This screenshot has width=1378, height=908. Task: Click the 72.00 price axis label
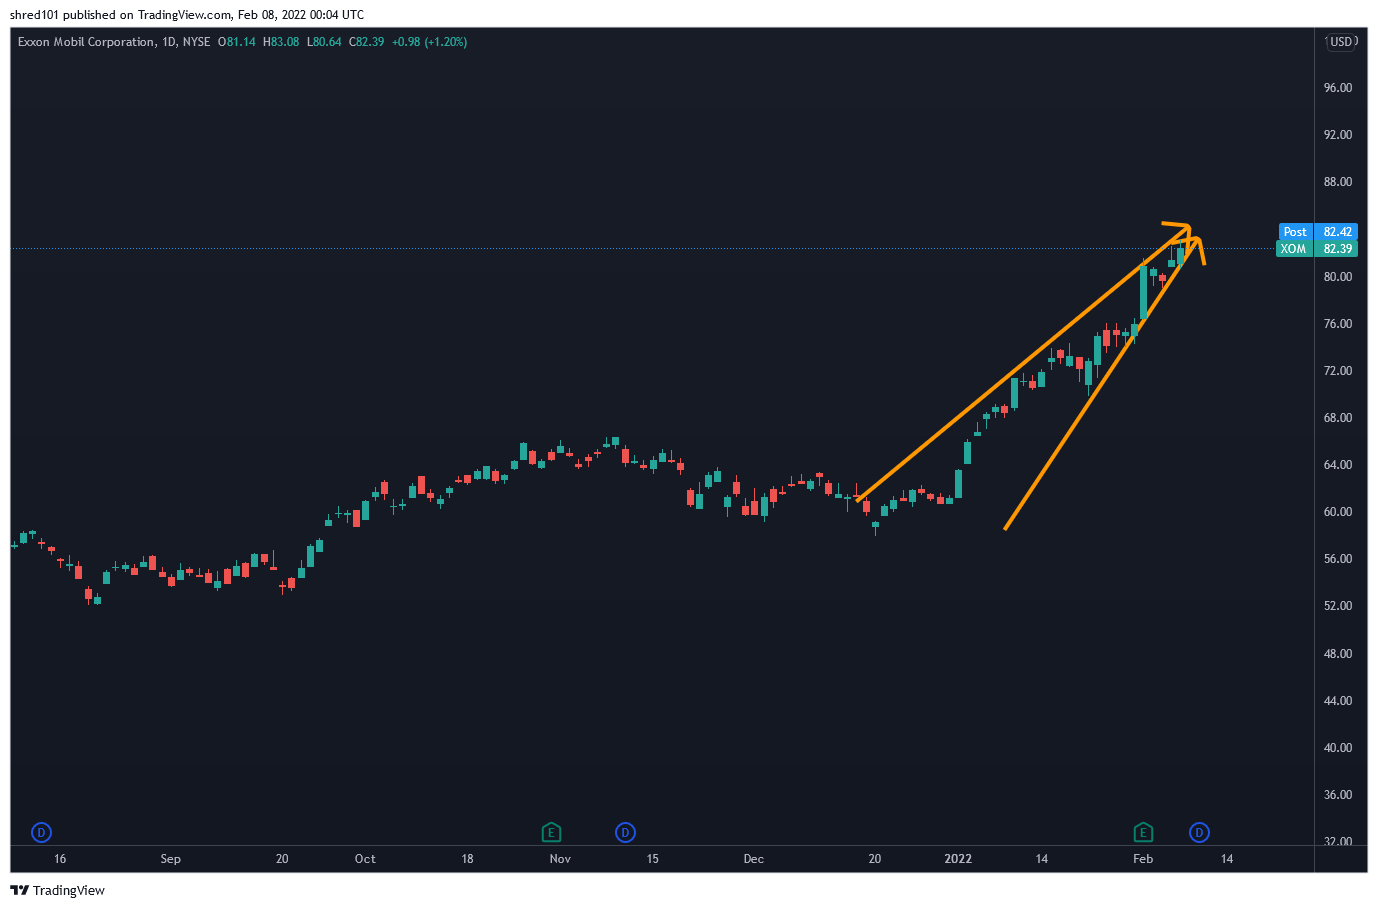pyautogui.click(x=1338, y=371)
